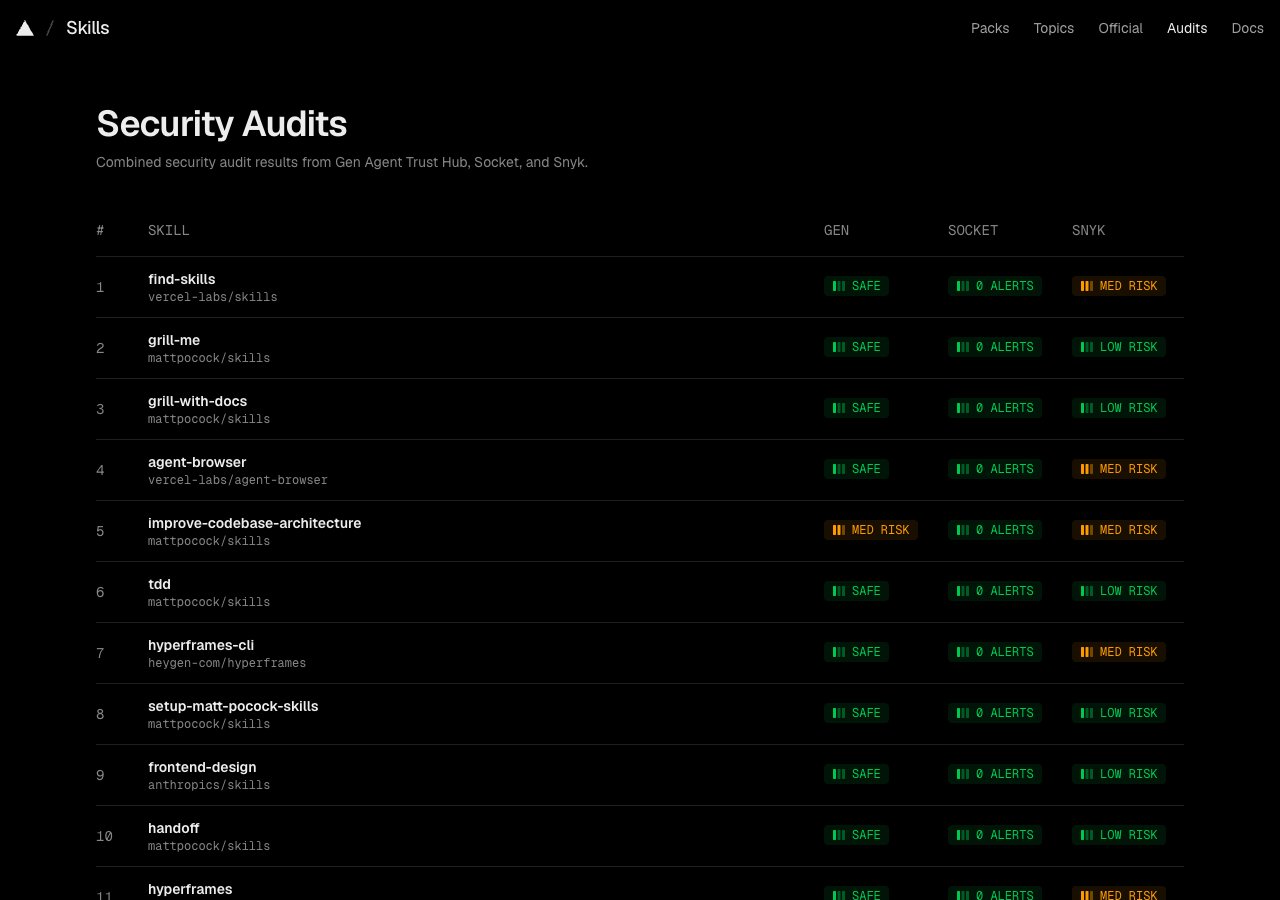Click setup-matt-pocock-skills Snyk LOW RISK badge
The image size is (1280, 900).
click(x=1119, y=713)
